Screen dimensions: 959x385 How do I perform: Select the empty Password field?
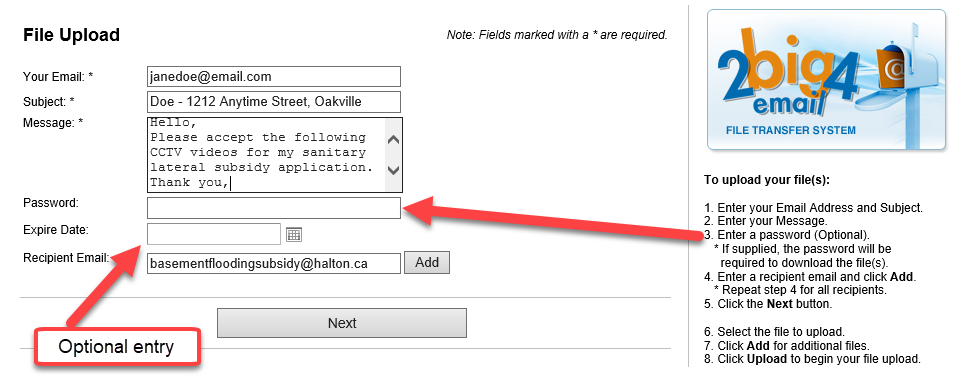coord(273,207)
